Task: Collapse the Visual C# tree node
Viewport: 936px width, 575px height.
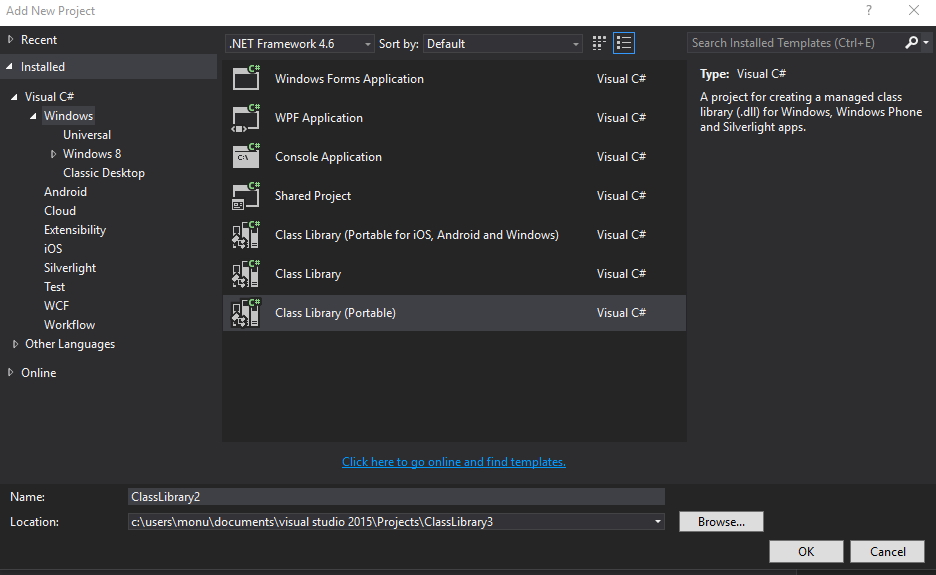Action: coord(14,97)
